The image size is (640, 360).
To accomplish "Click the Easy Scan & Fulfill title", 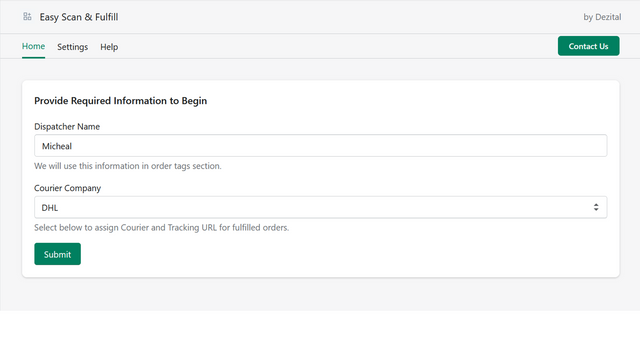I will coord(79,17).
